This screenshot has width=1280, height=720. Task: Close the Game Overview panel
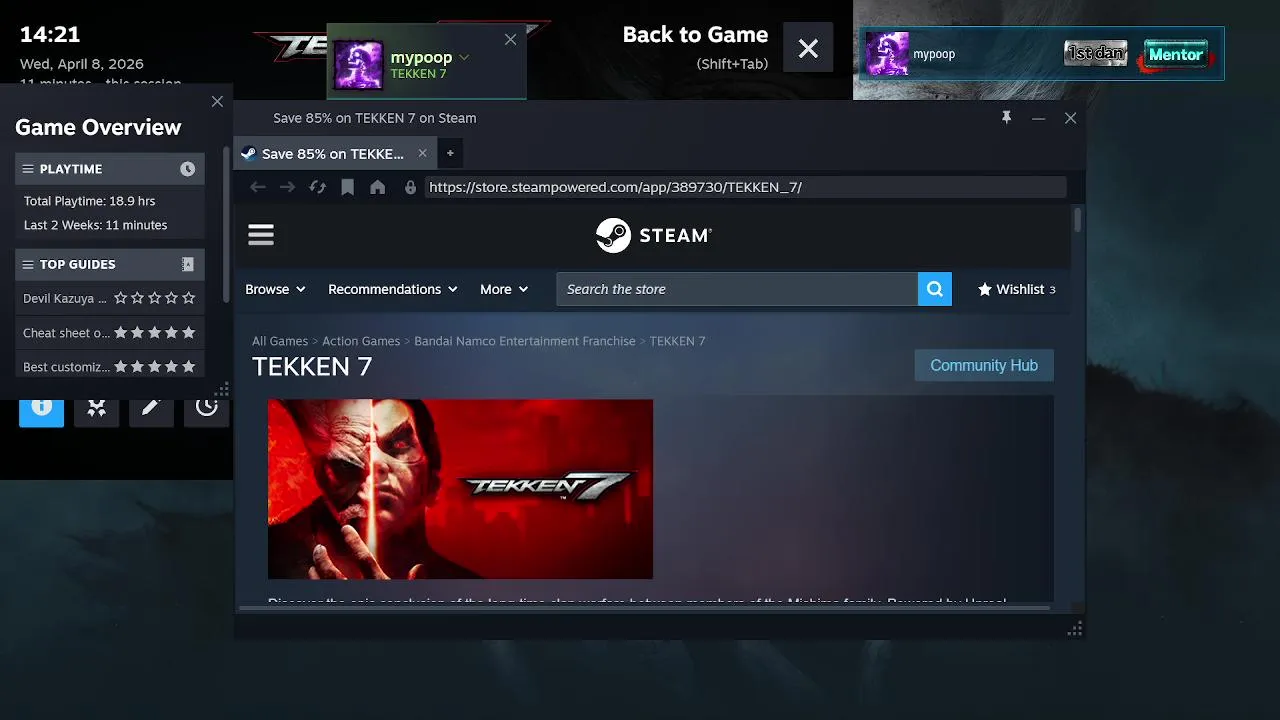click(217, 101)
